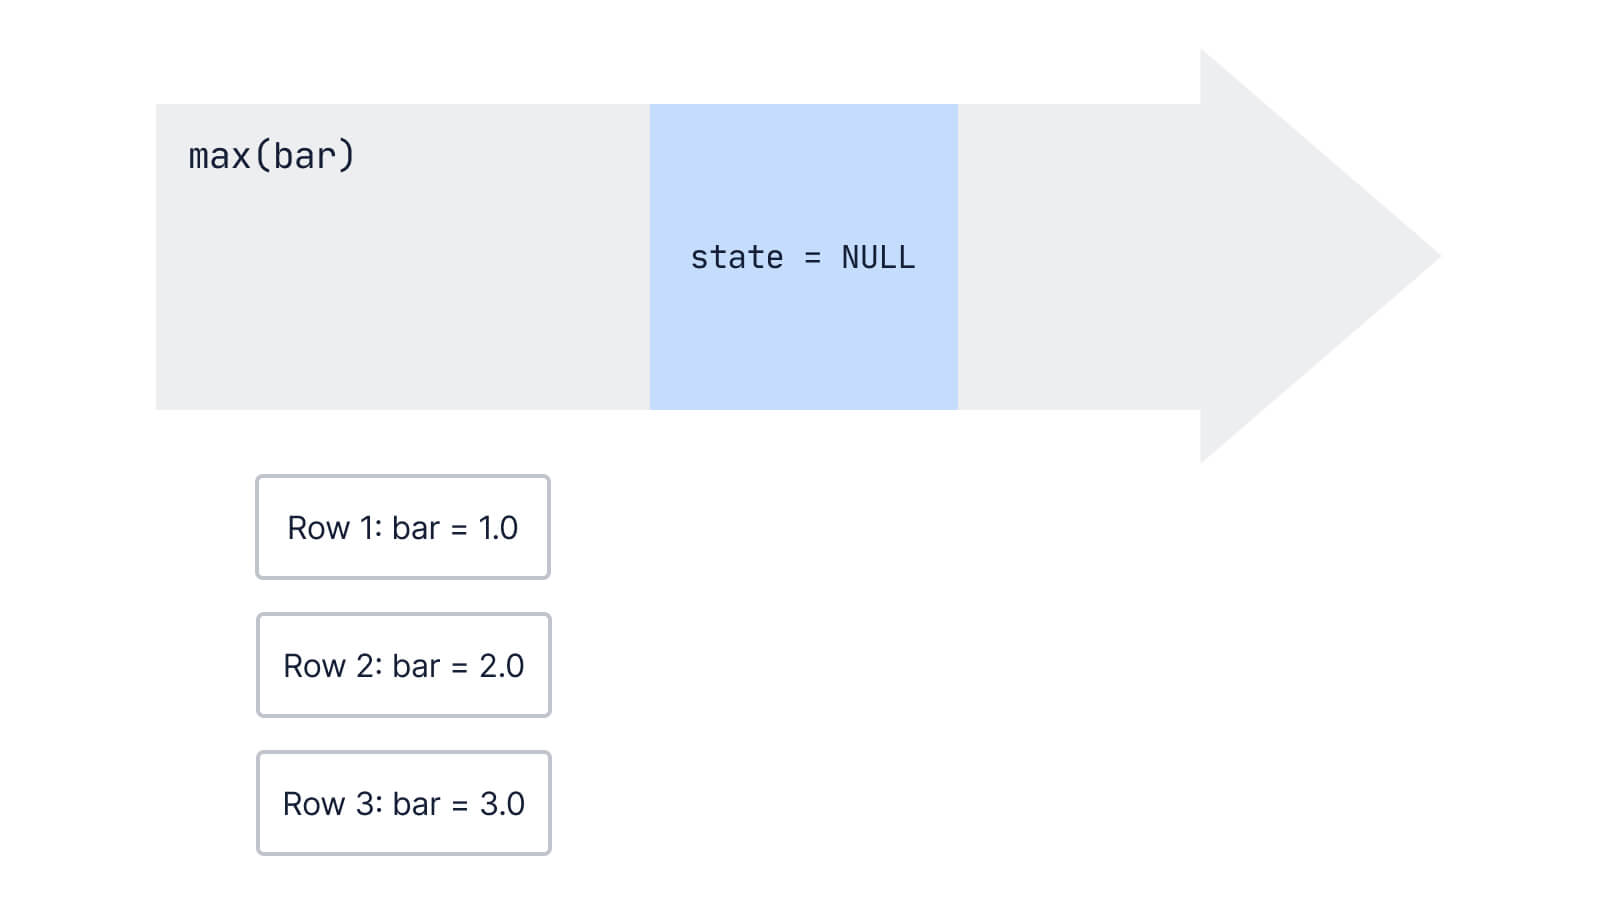Click the value 3.0 in Row 3
This screenshot has width=1600, height=904.
[x=502, y=804]
